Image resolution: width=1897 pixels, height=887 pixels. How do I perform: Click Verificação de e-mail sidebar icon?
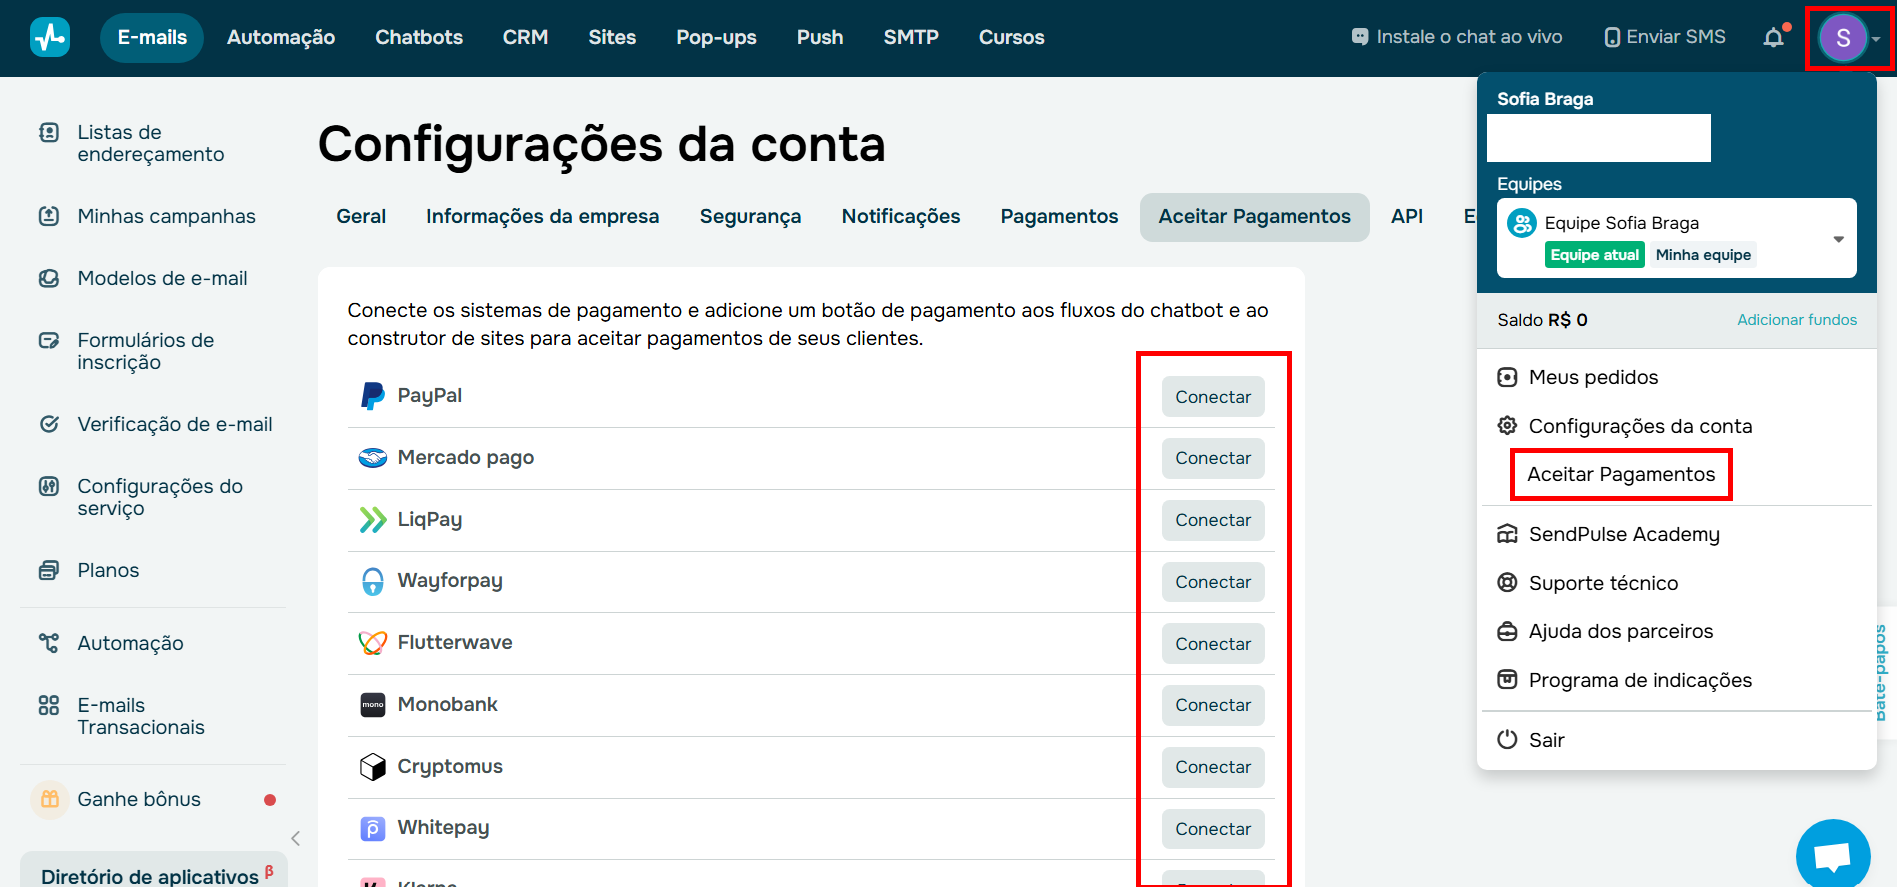click(49, 424)
